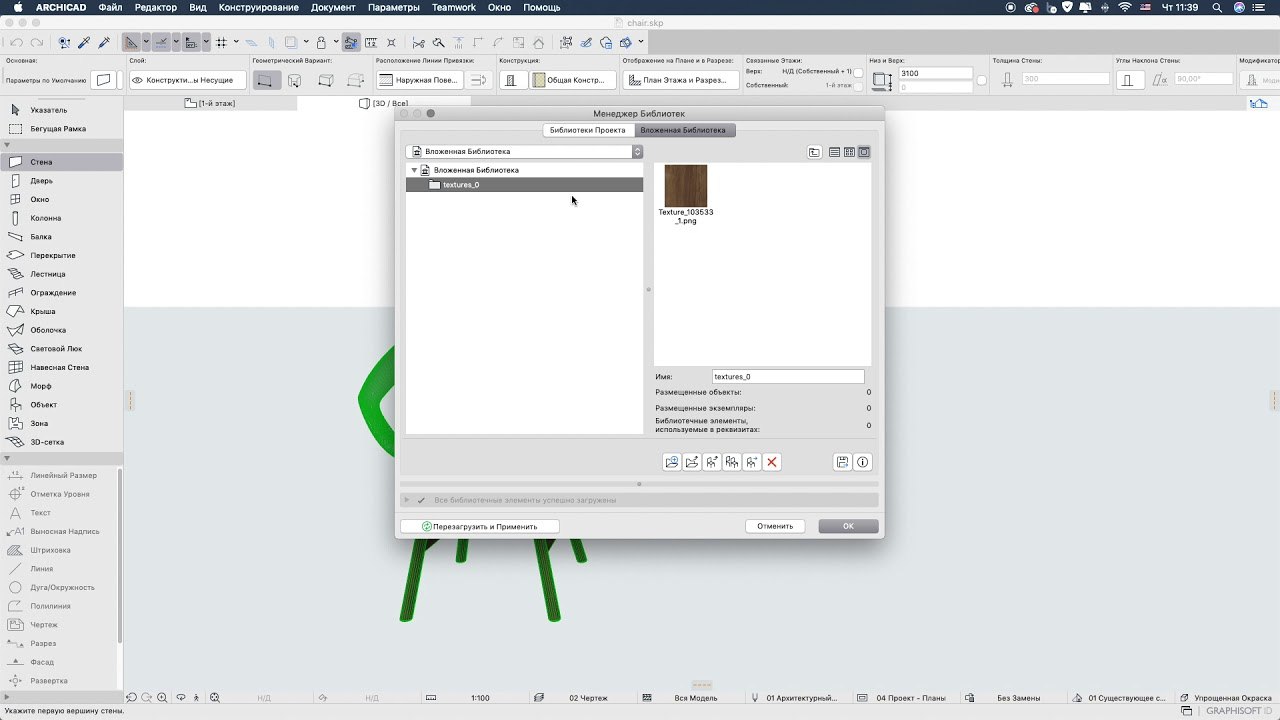Switch library view to small thumbnails icon
Screen dimensions: 1280x720
849,152
